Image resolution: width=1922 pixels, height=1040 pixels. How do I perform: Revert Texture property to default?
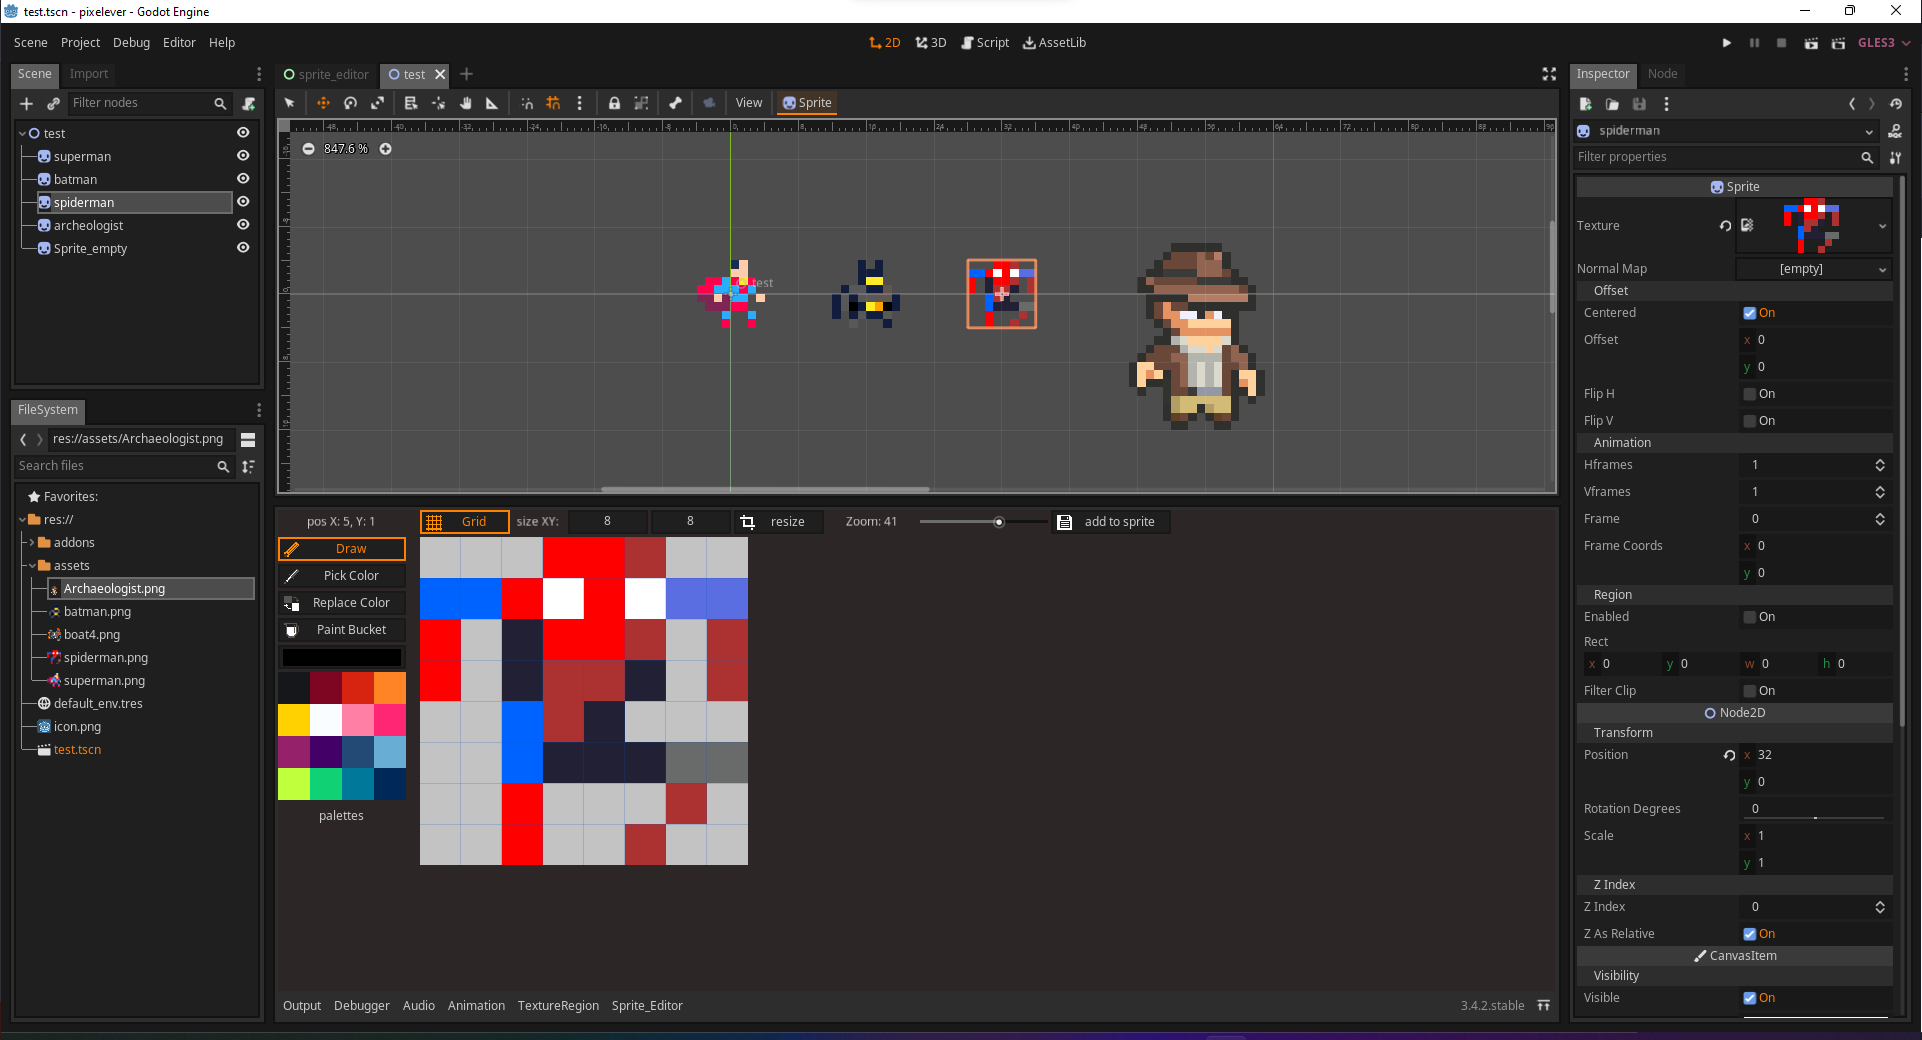click(1725, 226)
